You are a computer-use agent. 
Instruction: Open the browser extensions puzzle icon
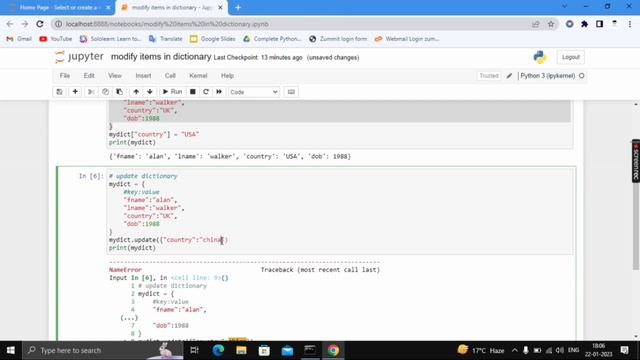584,24
